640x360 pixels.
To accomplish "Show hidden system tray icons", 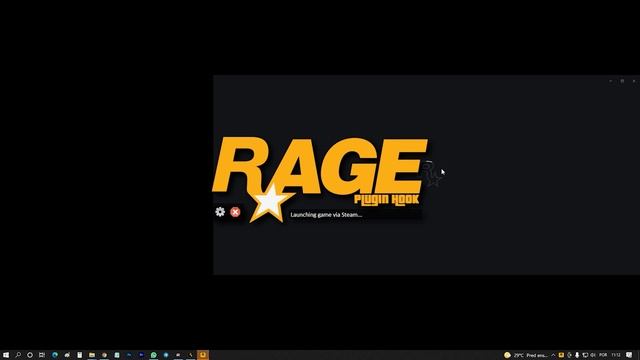I will (553, 355).
